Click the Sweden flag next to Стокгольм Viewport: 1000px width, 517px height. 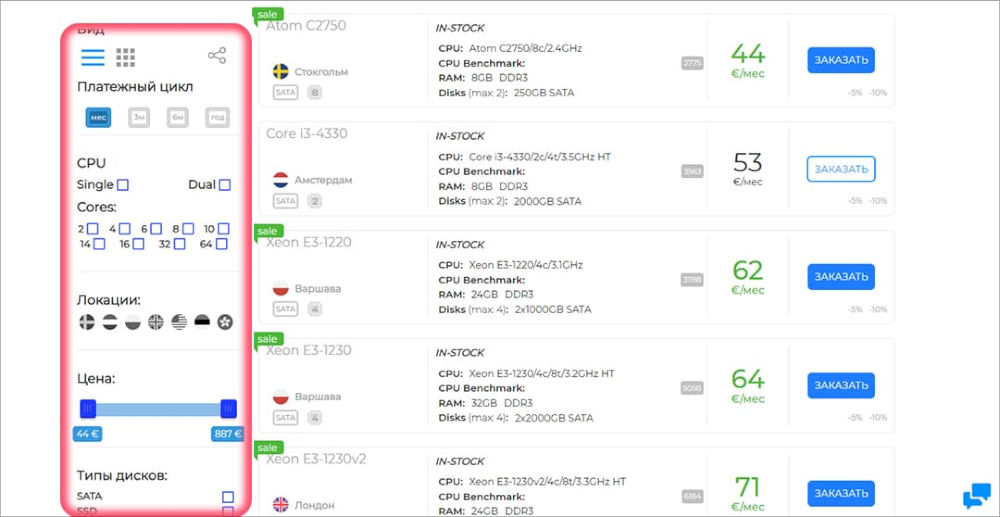[281, 71]
